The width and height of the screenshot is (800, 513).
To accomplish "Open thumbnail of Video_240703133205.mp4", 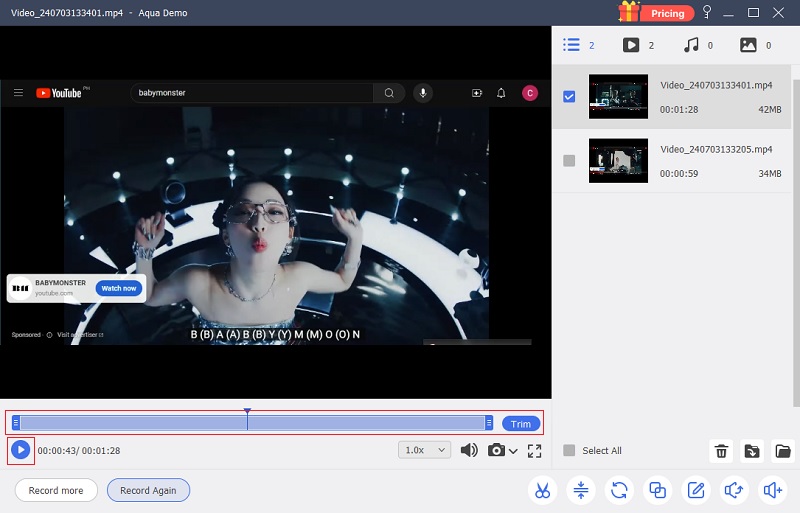I will pos(618,161).
